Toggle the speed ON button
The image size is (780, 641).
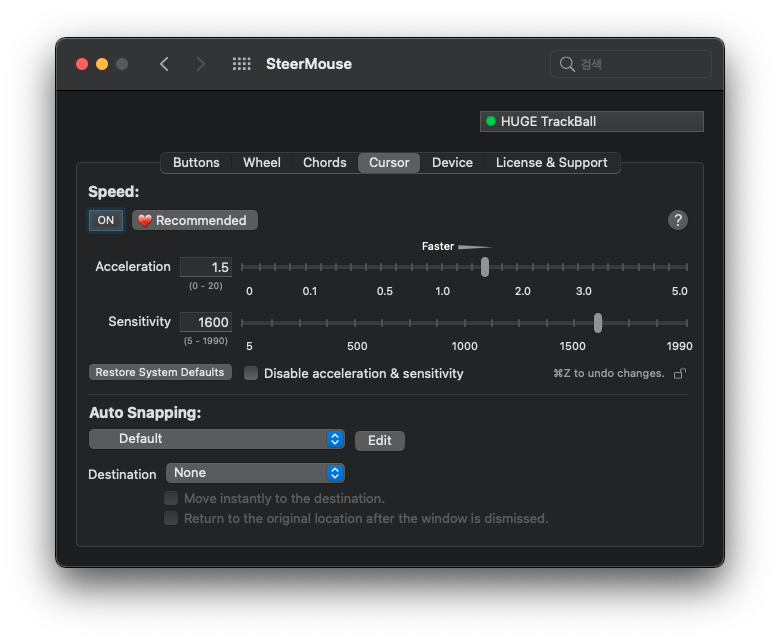pos(105,220)
